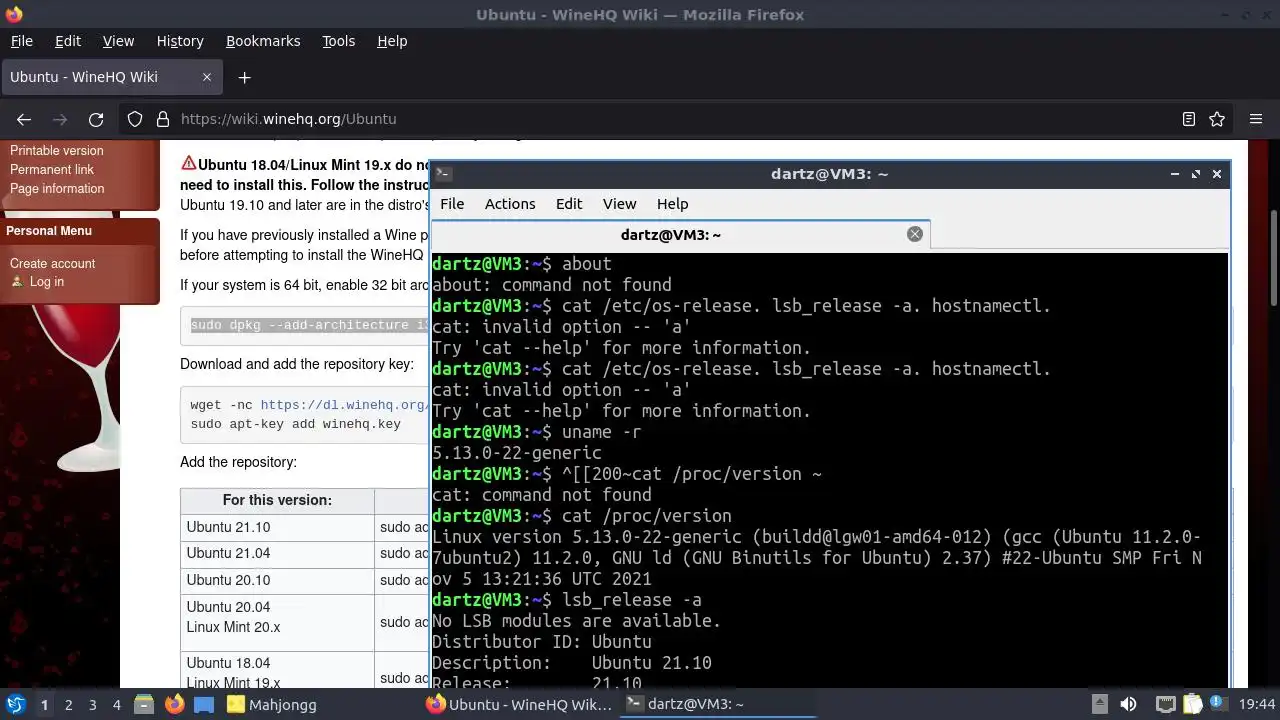The width and height of the screenshot is (1280, 720).
Task: Open the volume control tray icon
Action: pyautogui.click(x=1128, y=704)
